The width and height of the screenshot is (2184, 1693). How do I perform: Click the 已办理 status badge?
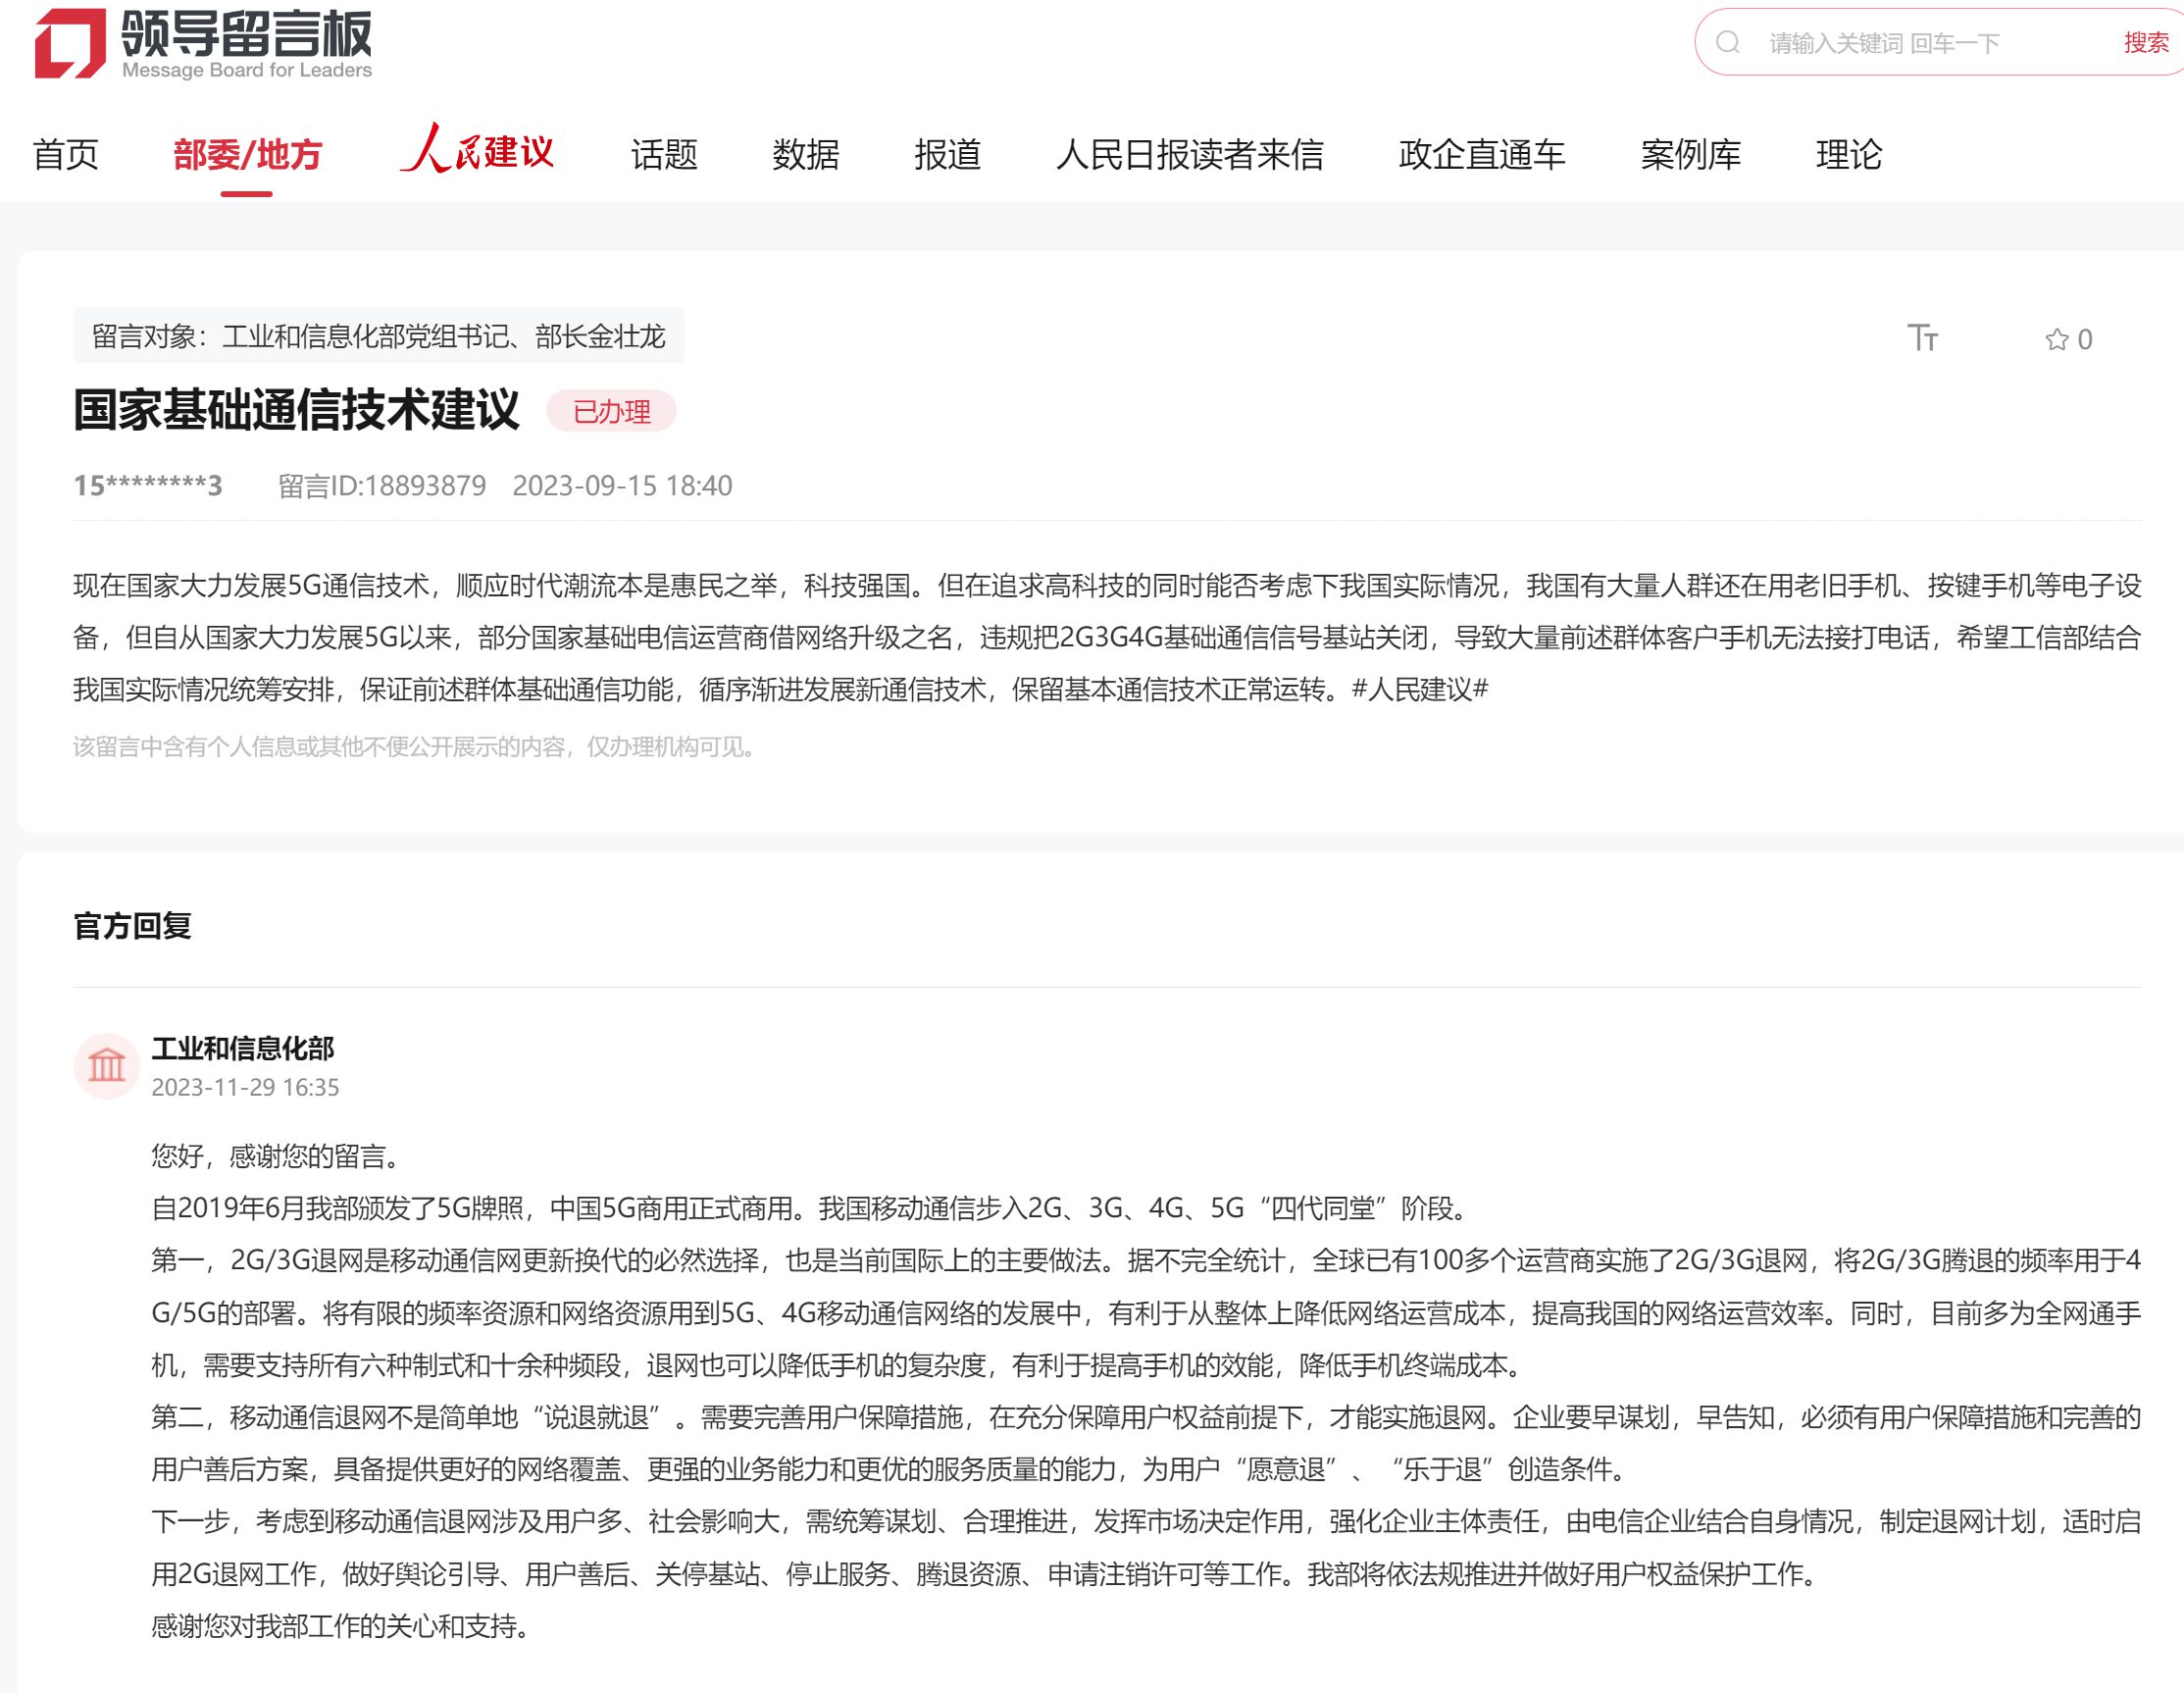pos(611,411)
